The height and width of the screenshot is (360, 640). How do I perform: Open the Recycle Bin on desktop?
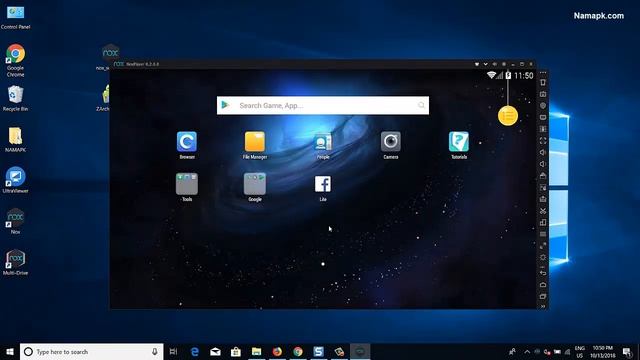pos(16,98)
